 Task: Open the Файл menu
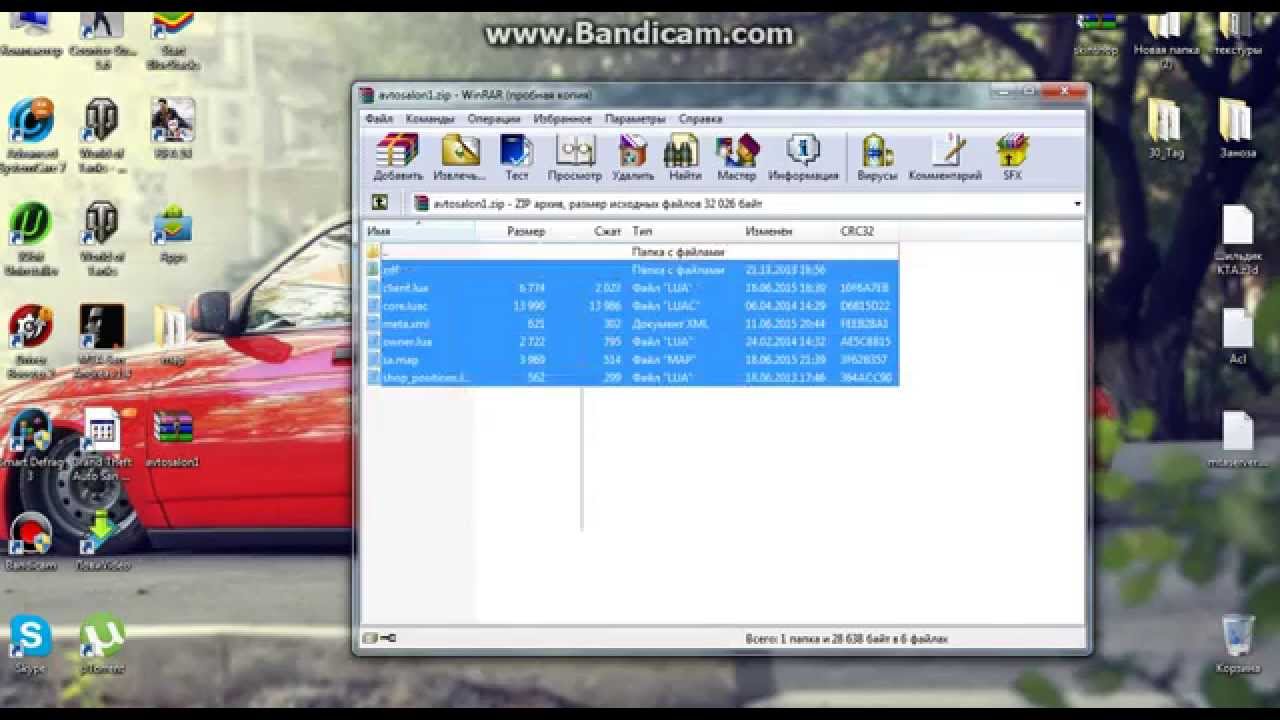(379, 119)
